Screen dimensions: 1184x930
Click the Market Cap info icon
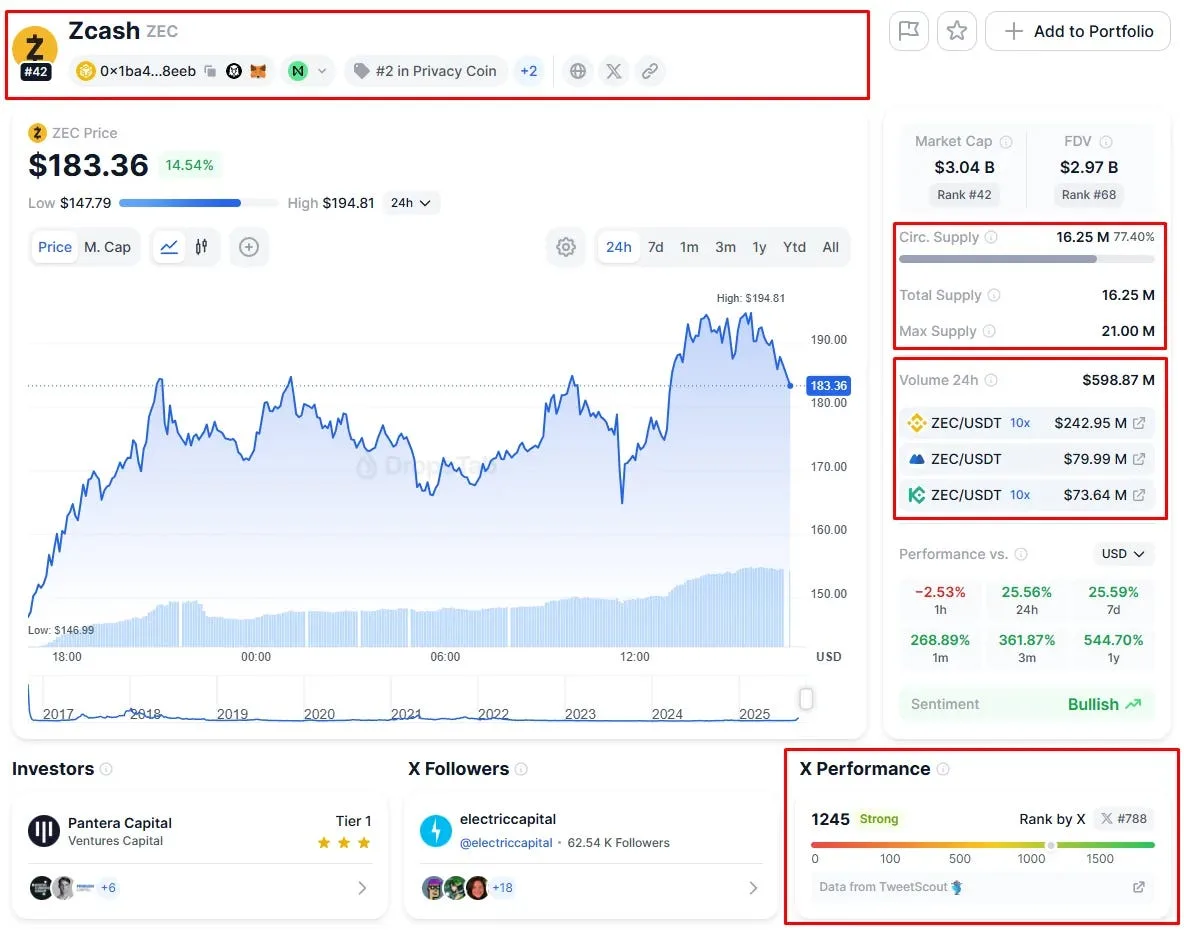coord(1006,142)
